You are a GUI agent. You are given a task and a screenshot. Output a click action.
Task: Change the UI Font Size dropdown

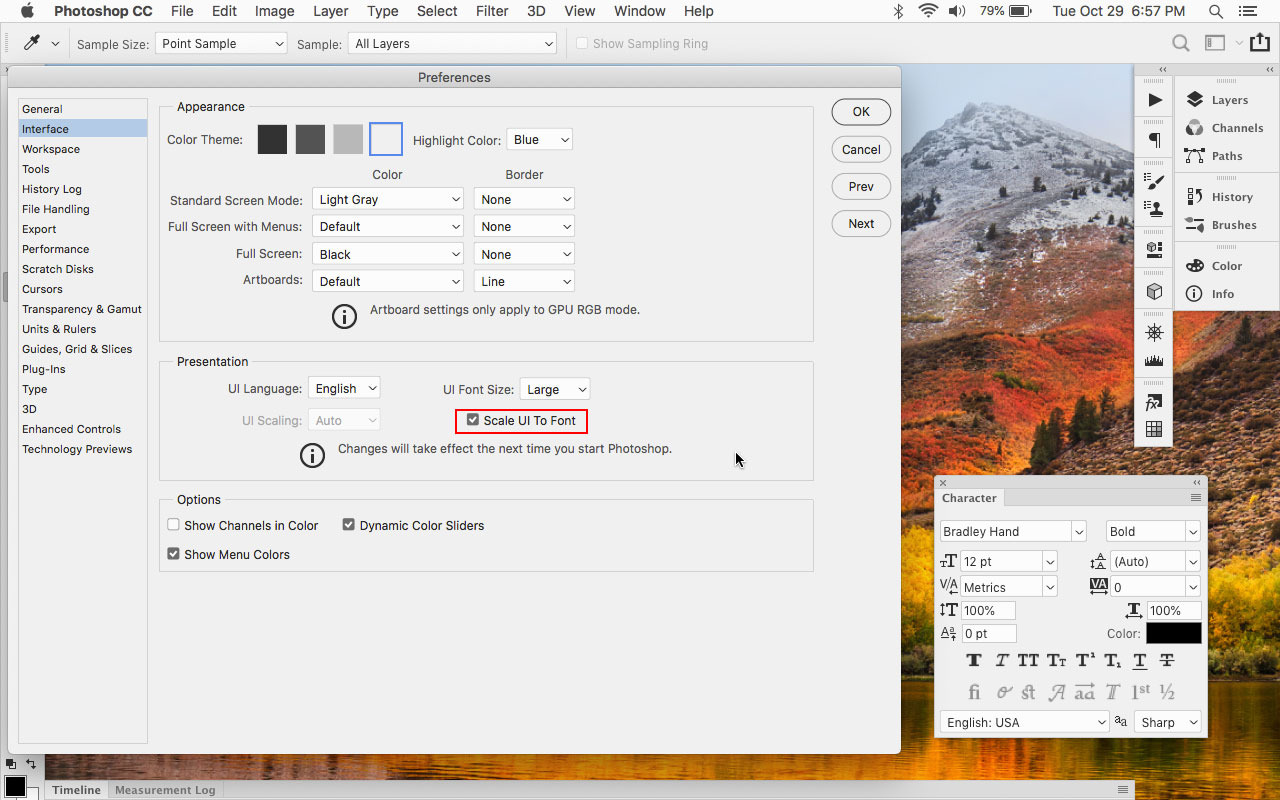point(554,389)
